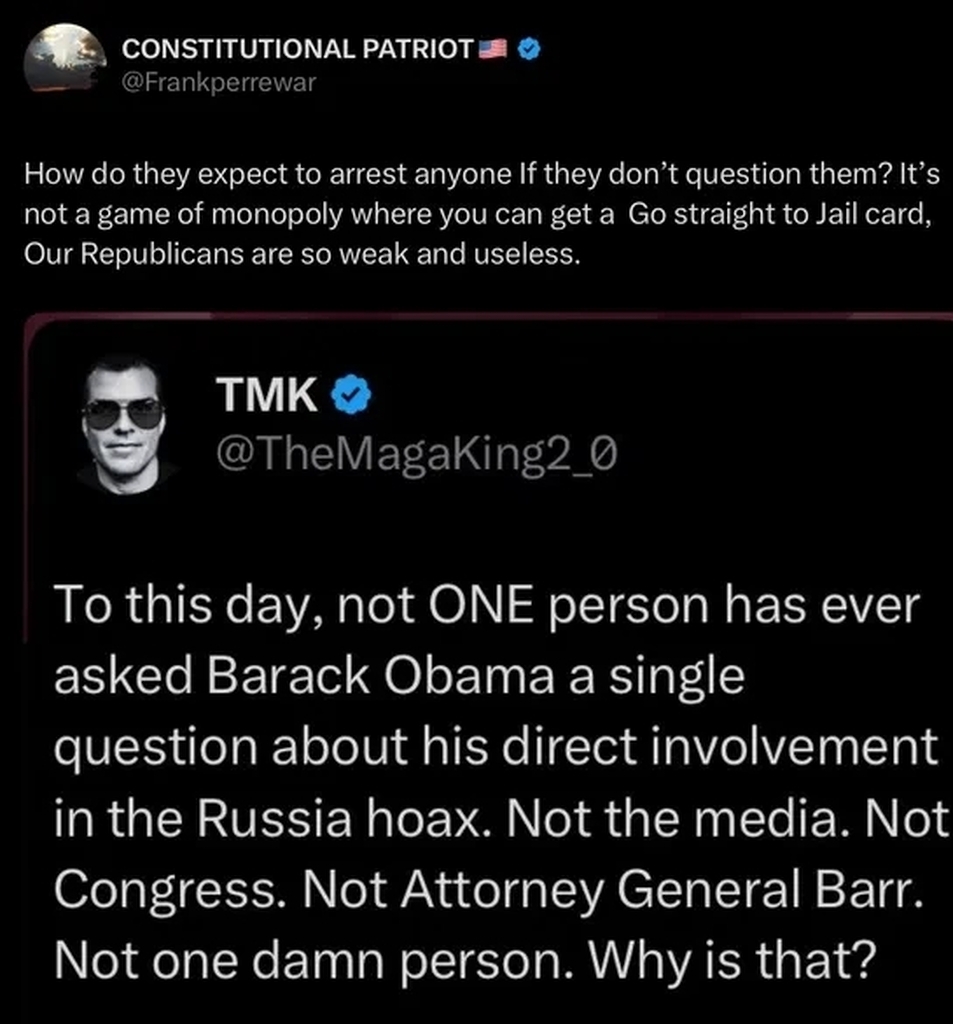
Task: Click 'Our Republicans are so weak and useless'
Action: pos(301,253)
